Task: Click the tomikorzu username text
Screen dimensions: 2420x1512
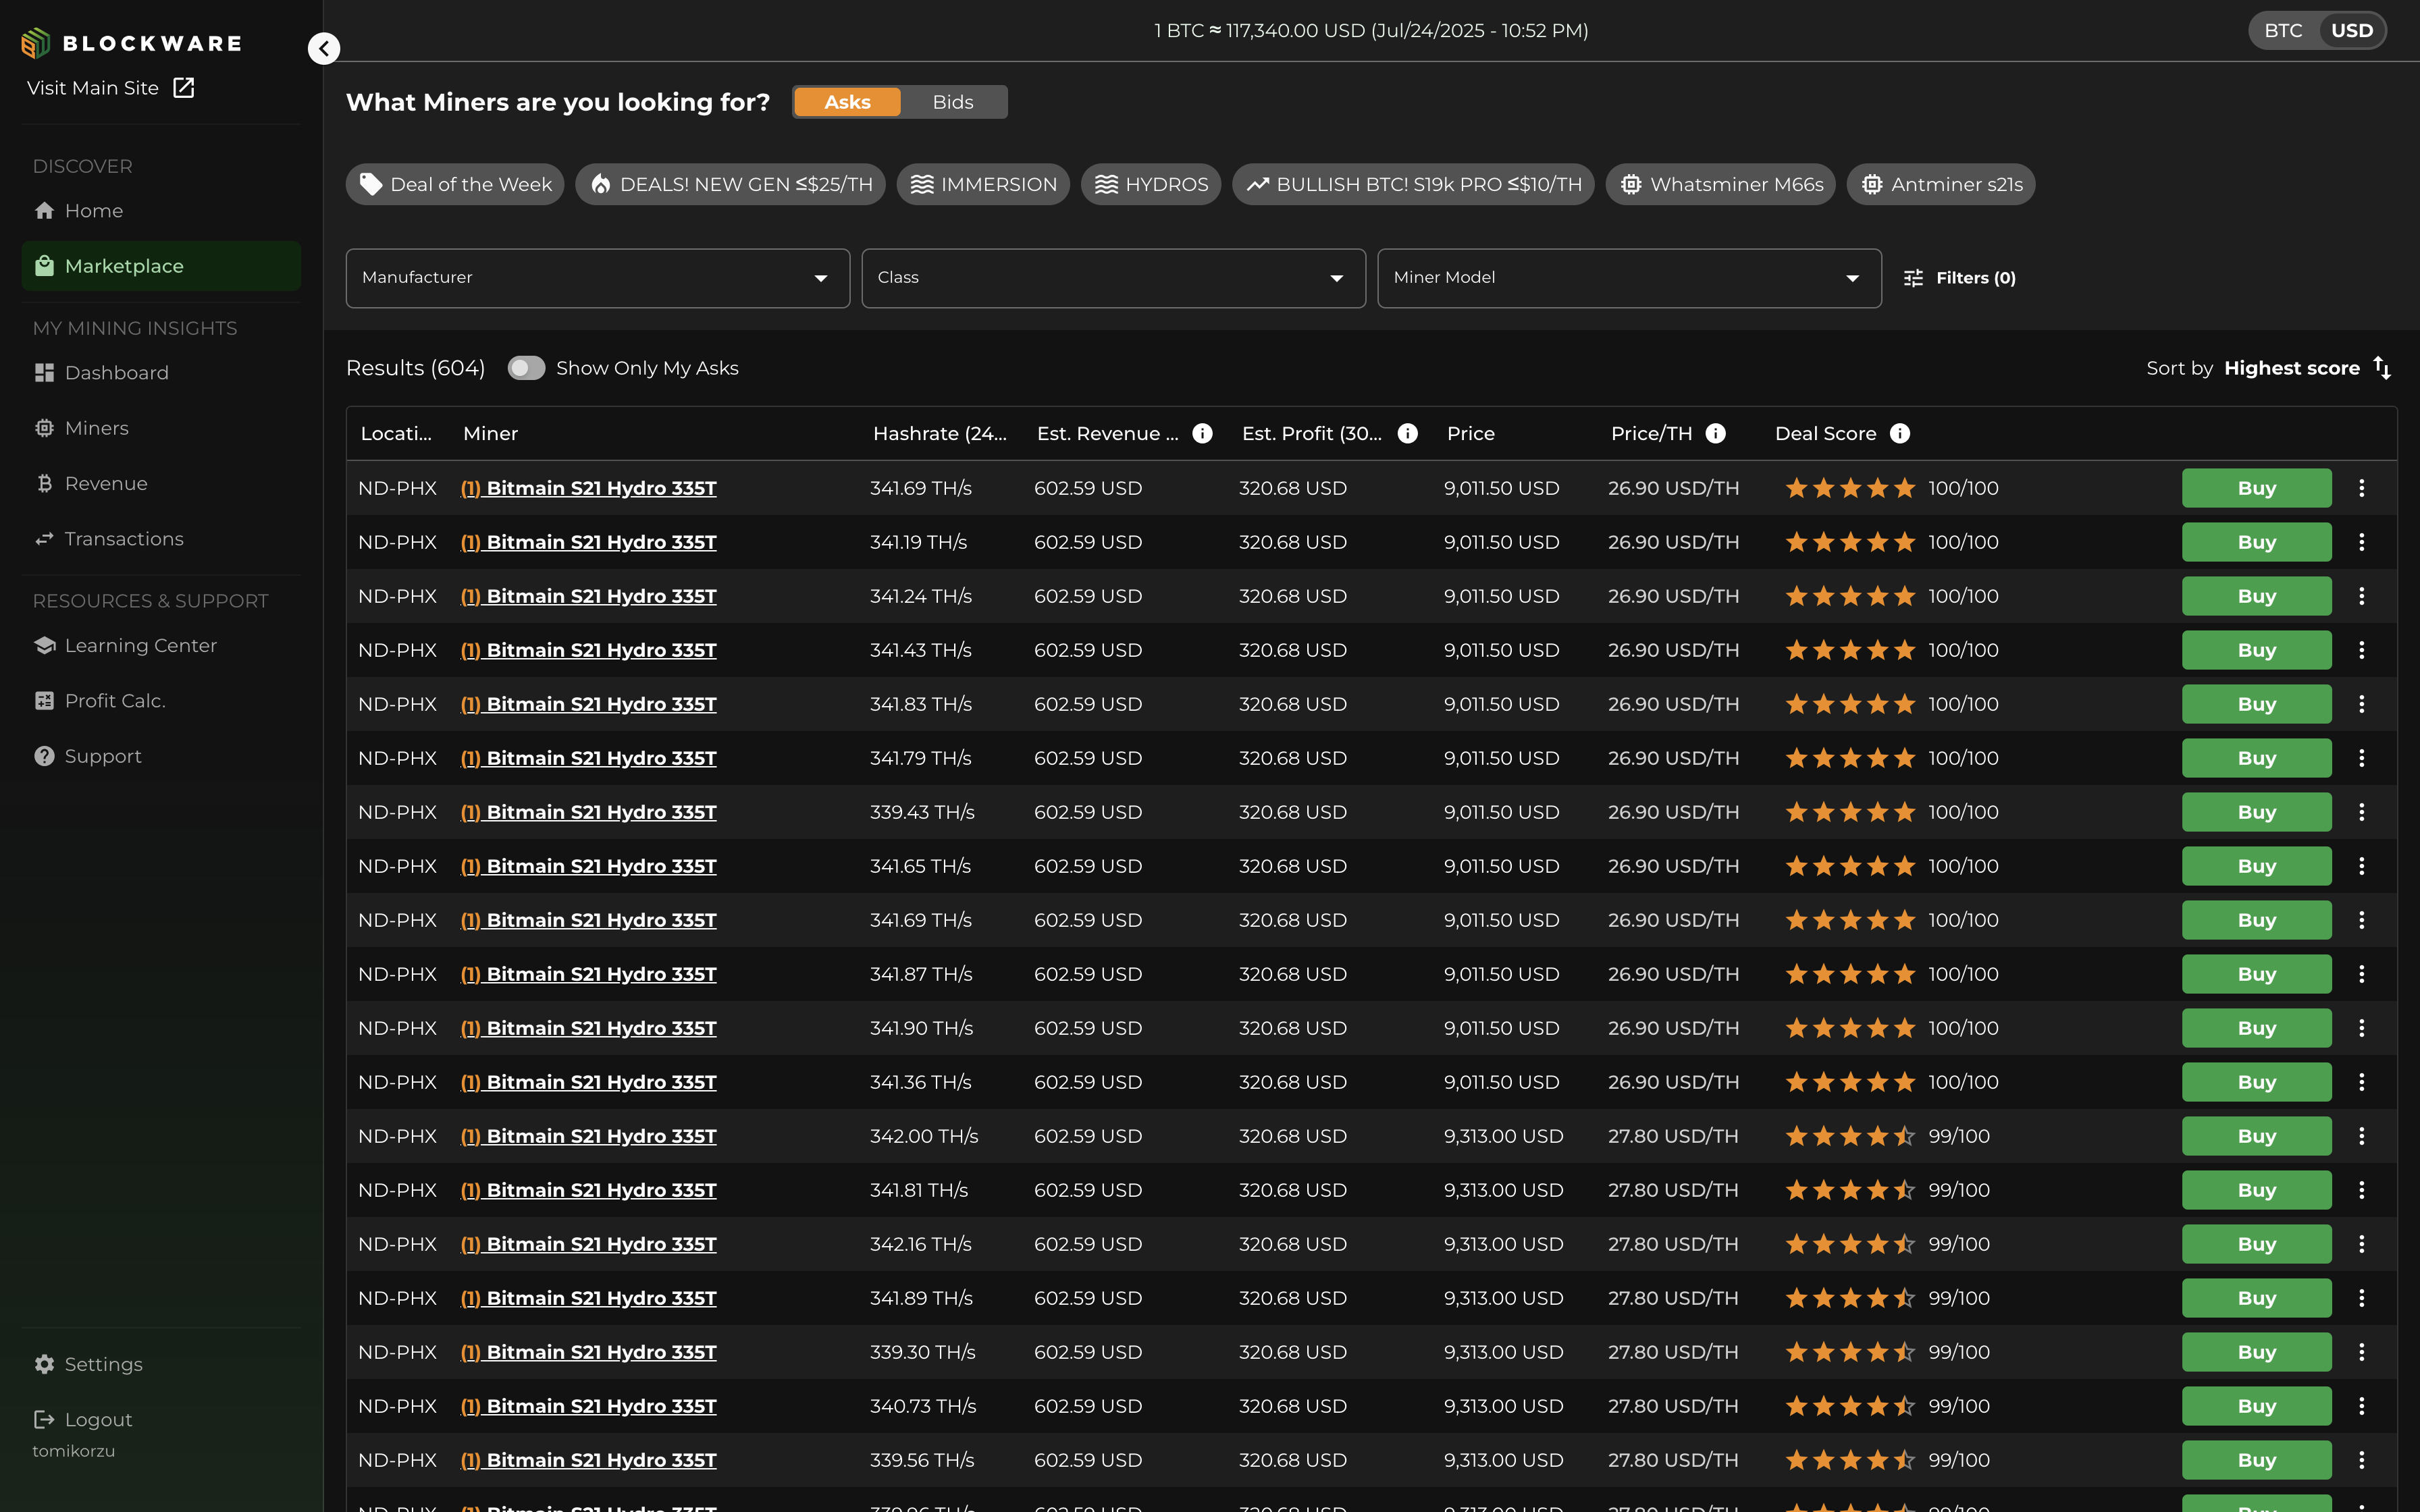Action: [73, 1451]
